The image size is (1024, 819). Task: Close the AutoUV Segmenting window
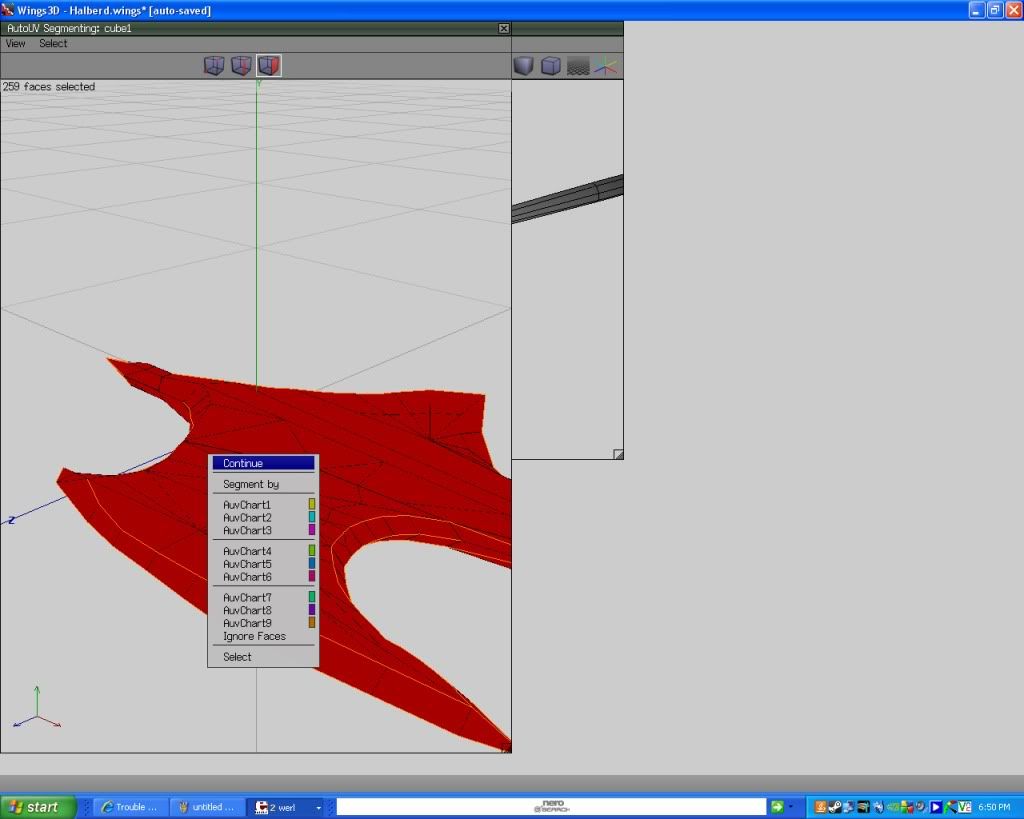504,28
